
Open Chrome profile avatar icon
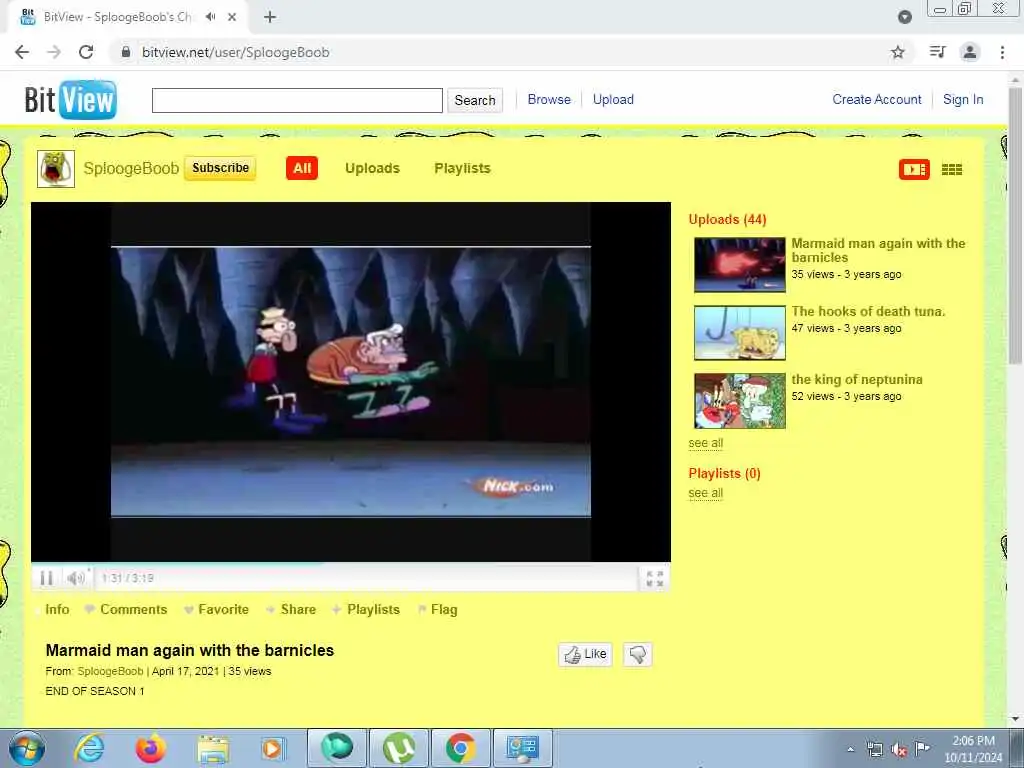(970, 52)
